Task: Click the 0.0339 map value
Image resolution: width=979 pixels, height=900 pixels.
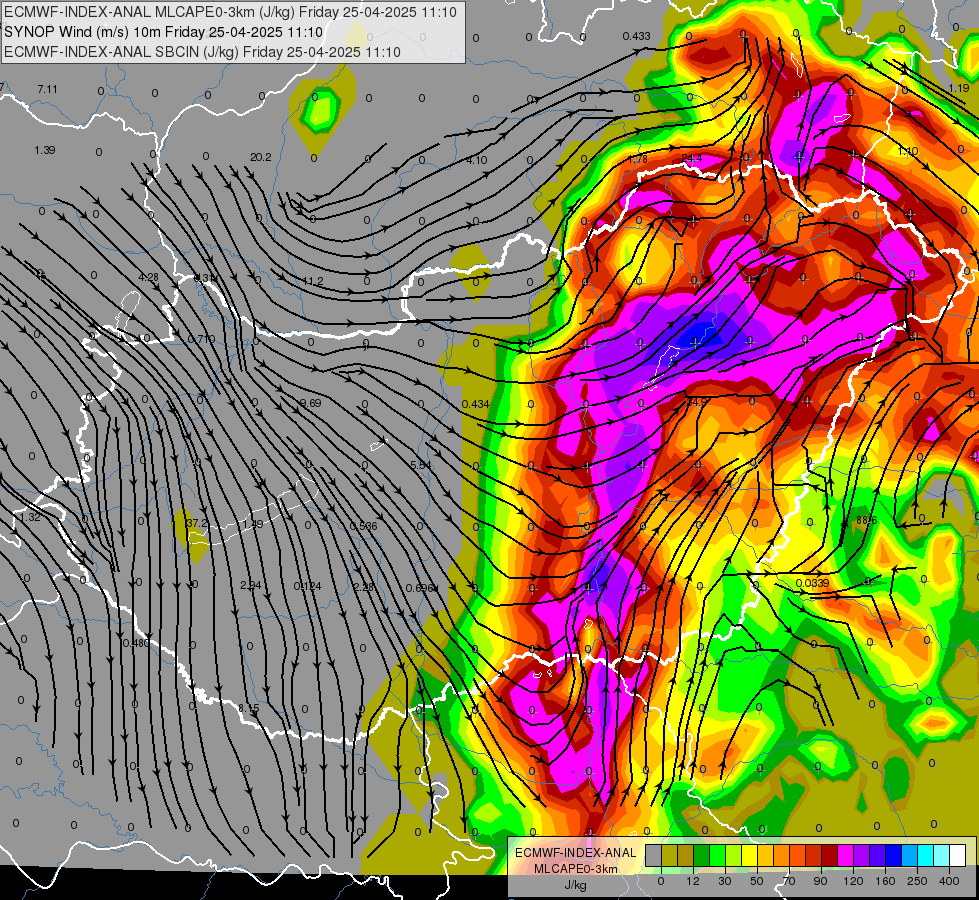Action: coord(812,583)
